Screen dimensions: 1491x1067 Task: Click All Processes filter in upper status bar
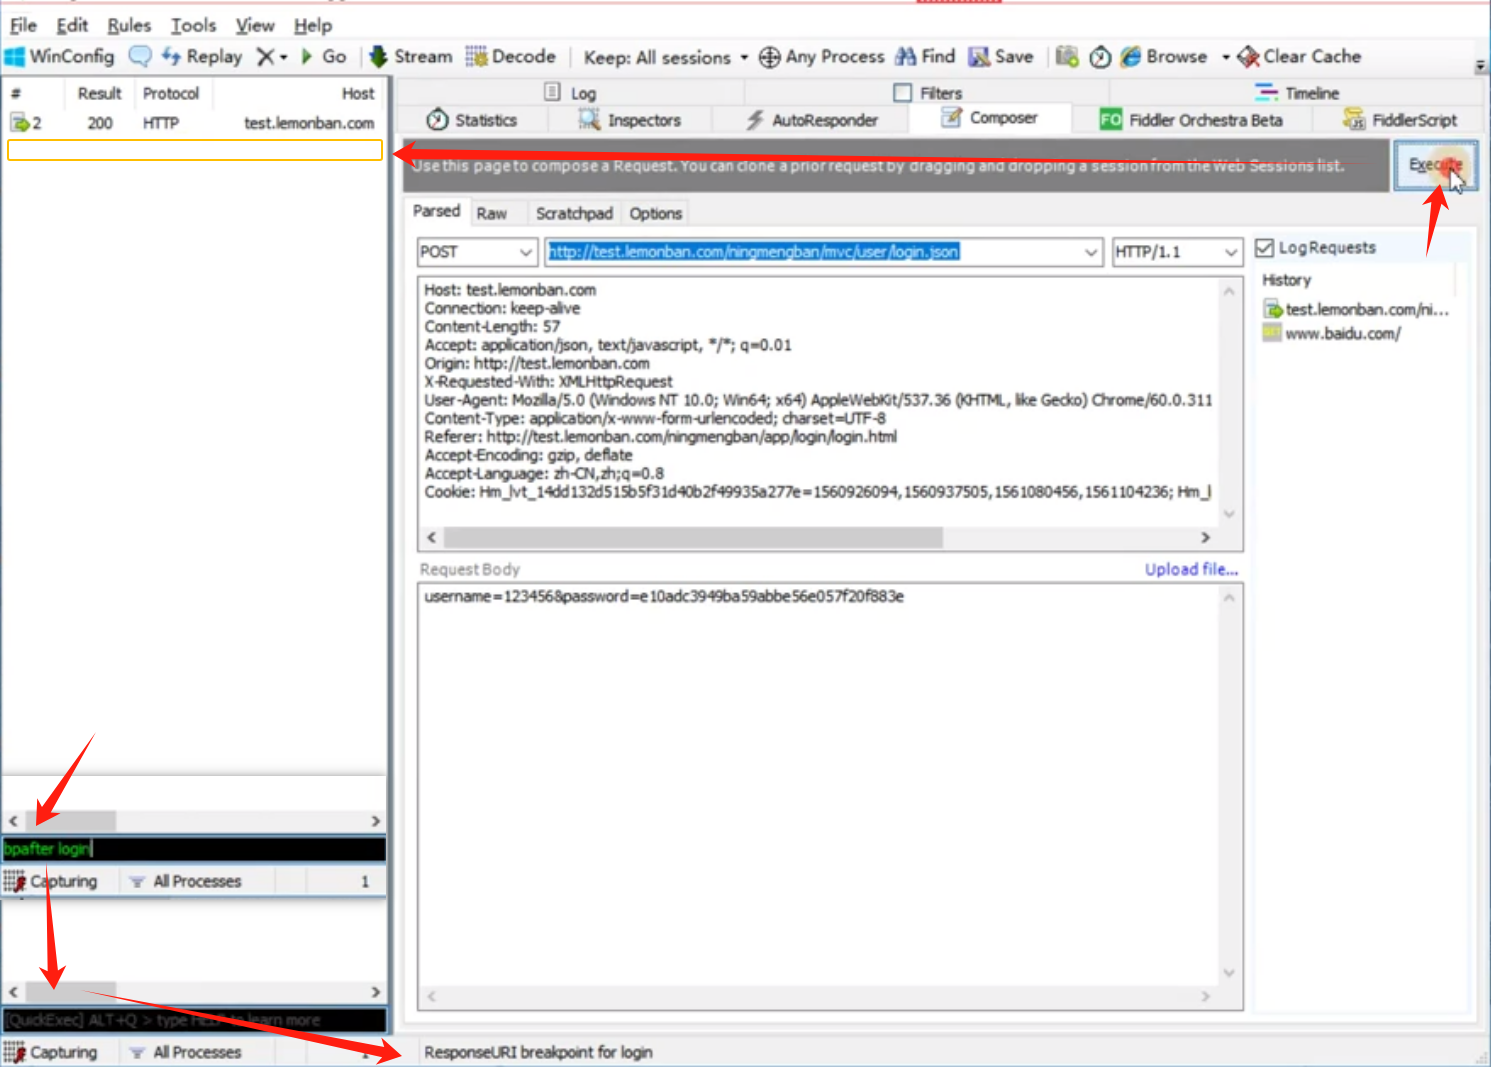coord(186,881)
